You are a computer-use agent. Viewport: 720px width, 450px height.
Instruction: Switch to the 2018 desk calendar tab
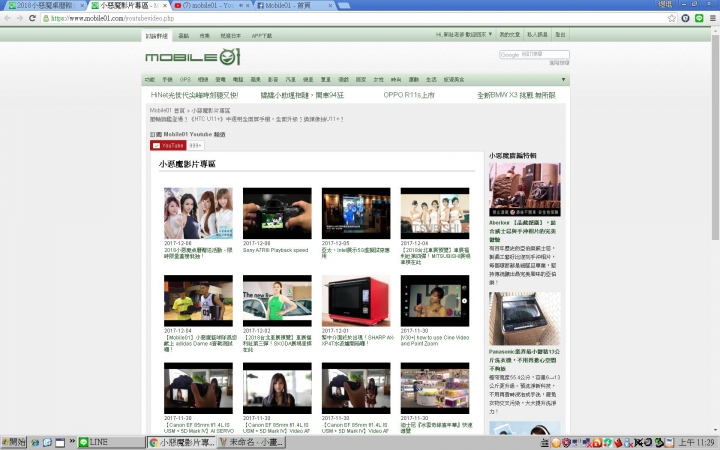point(45,6)
